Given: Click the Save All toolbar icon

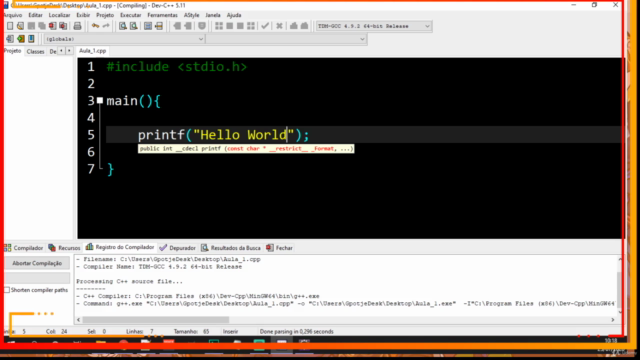Looking at the screenshot, I should point(42,26).
